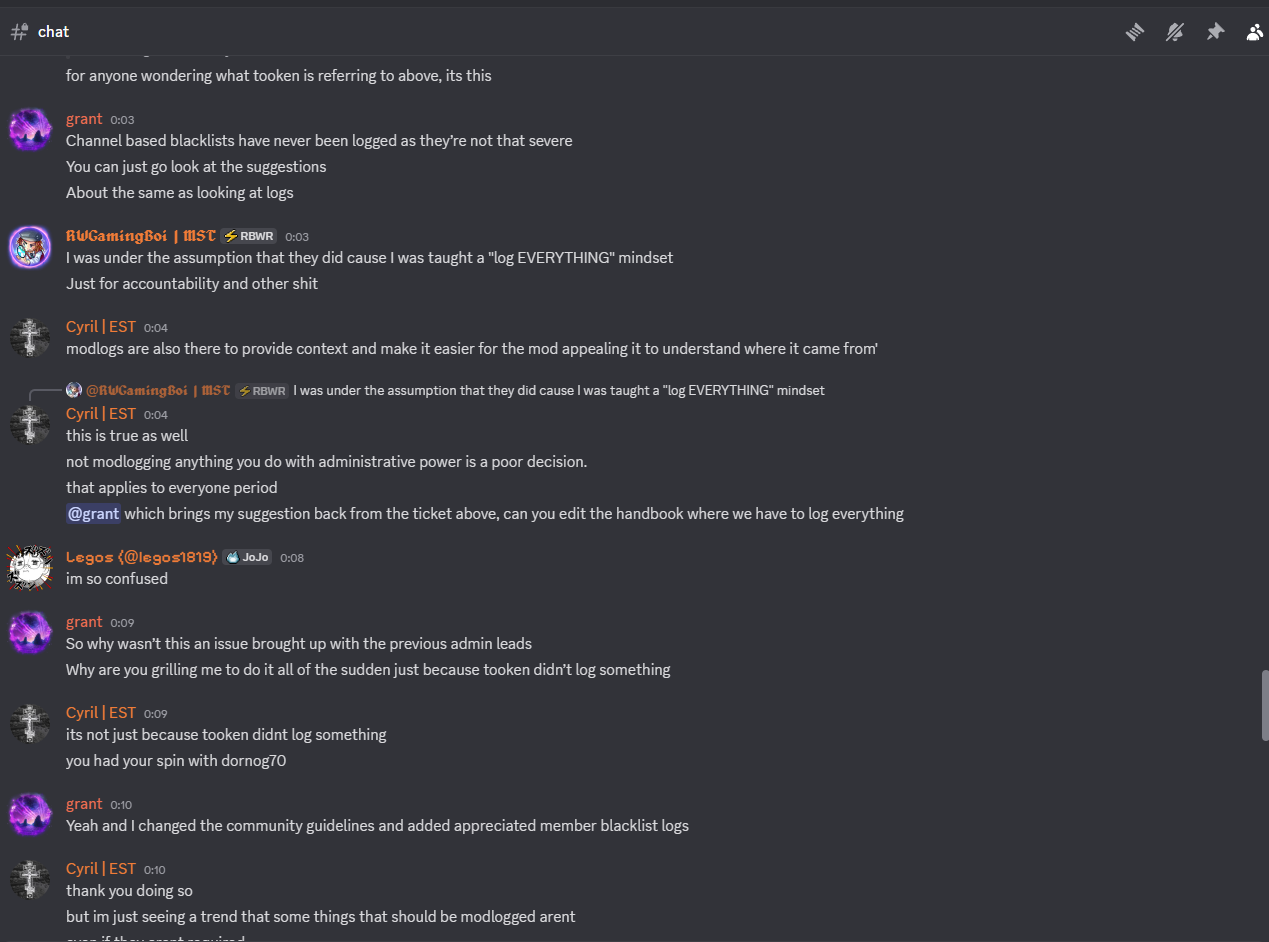The image size is (1269, 942).
Task: Open Cyril's avatar at the 0:09 message
Action: pos(30,724)
